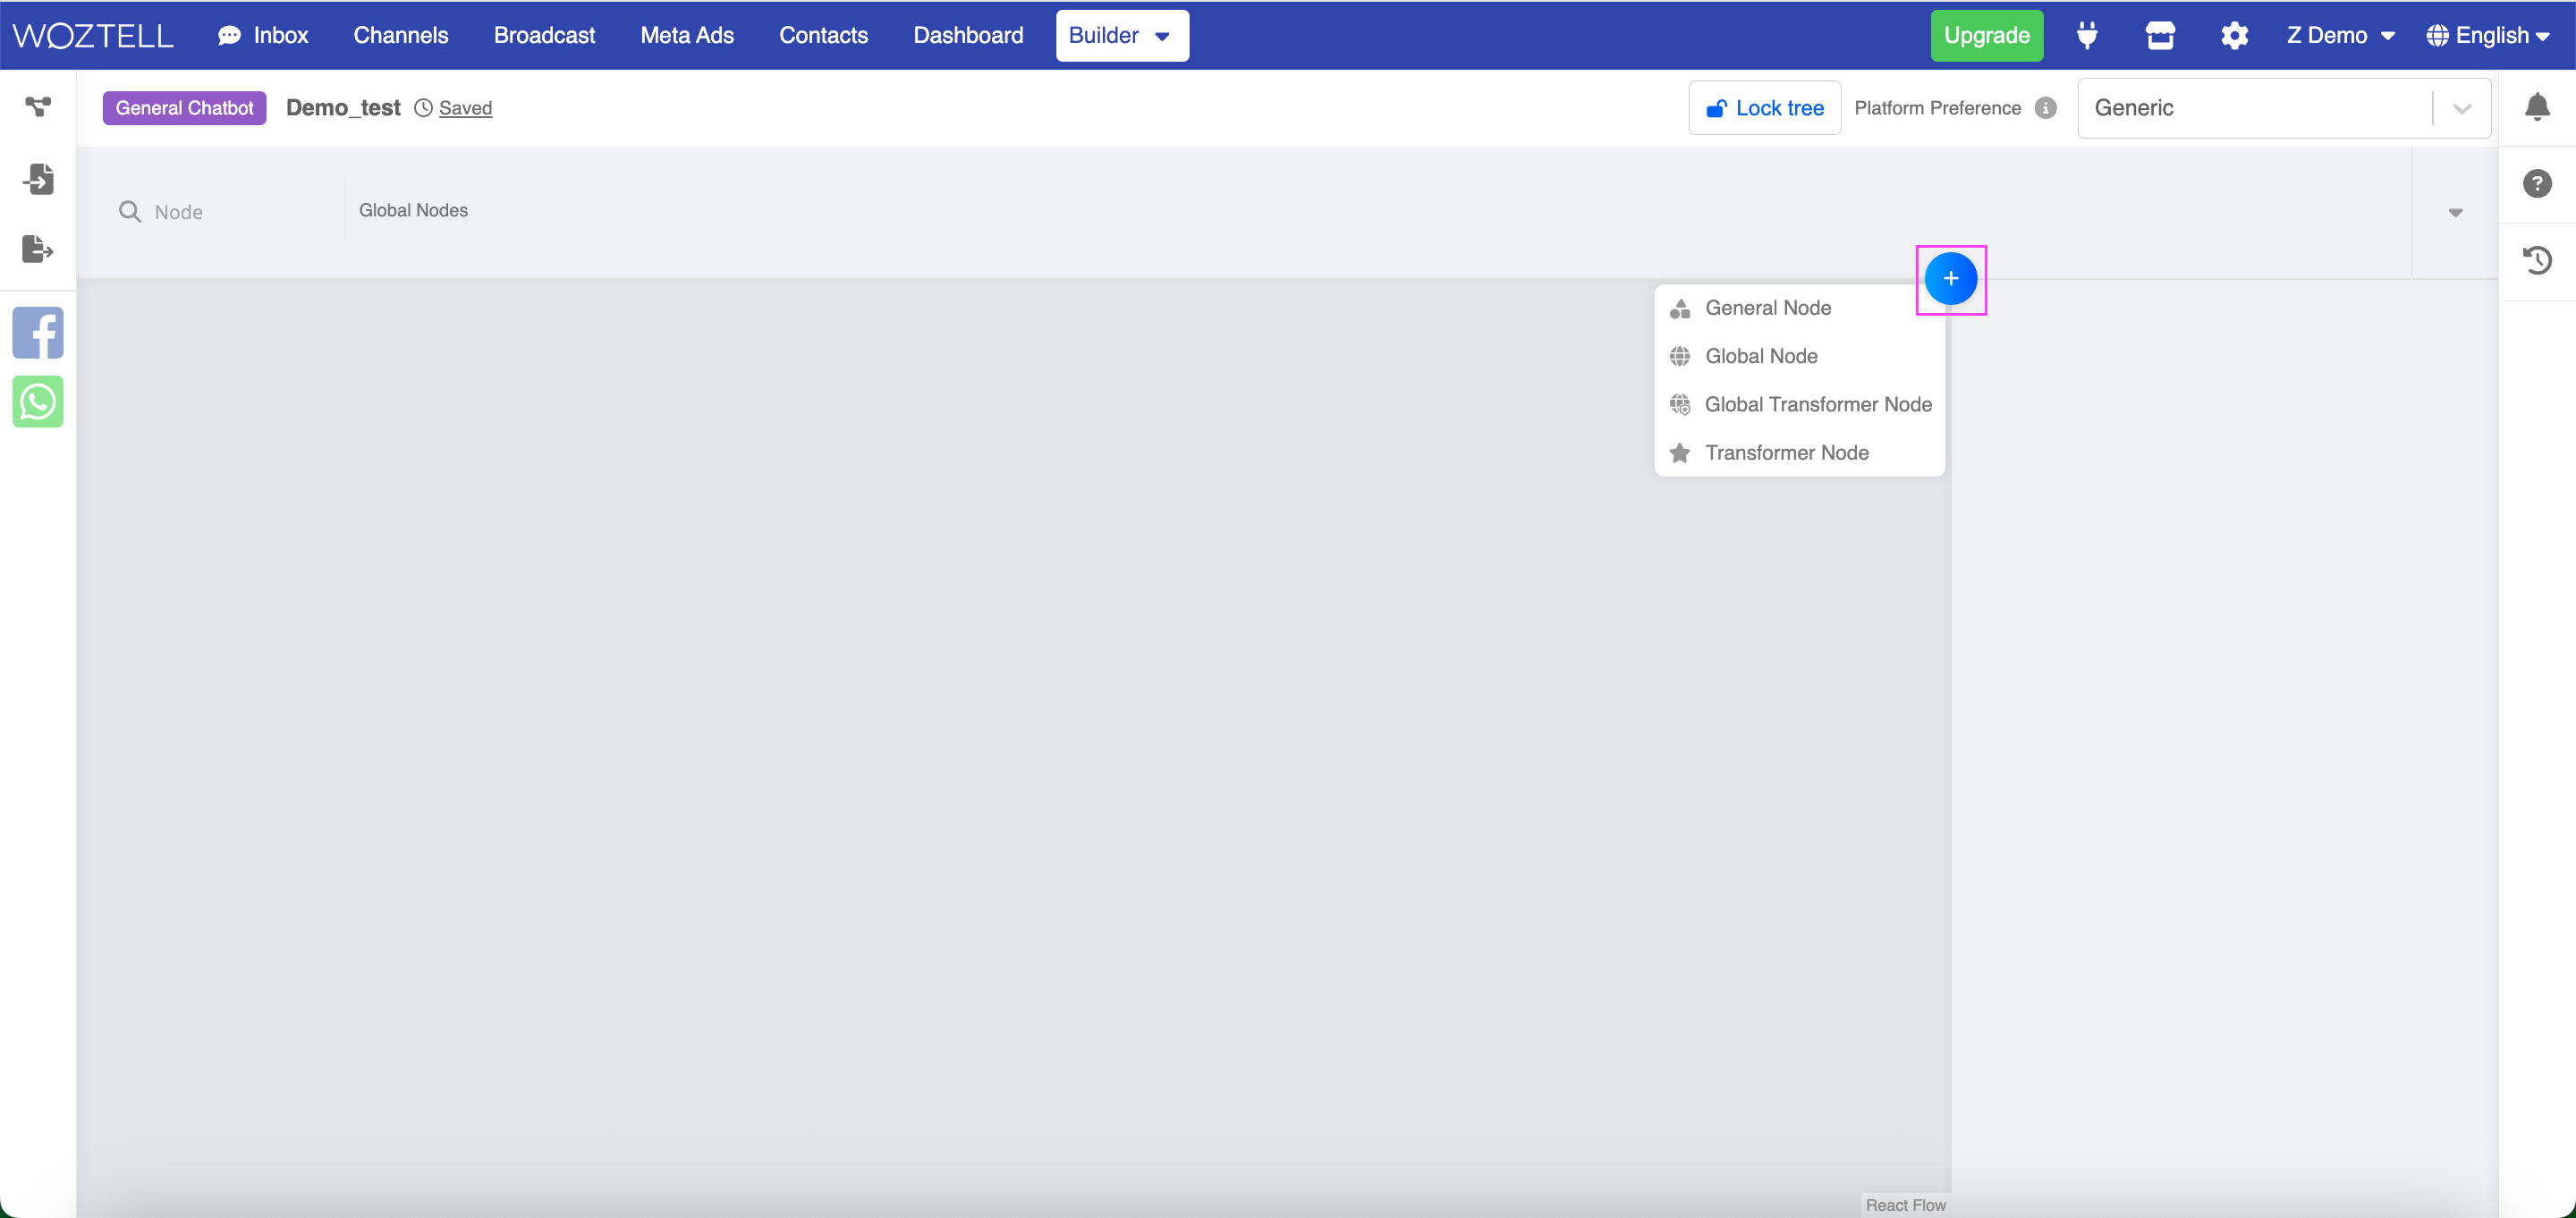Click the integrations plug icon
Image resolution: width=2576 pixels, height=1218 pixels.
[x=2086, y=35]
